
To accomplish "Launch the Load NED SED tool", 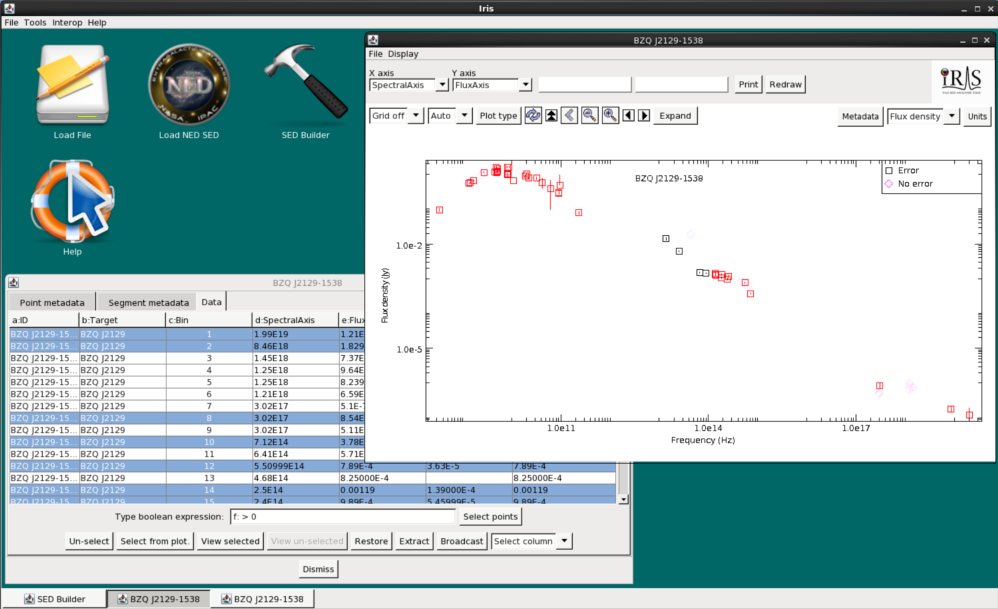I will [188, 84].
